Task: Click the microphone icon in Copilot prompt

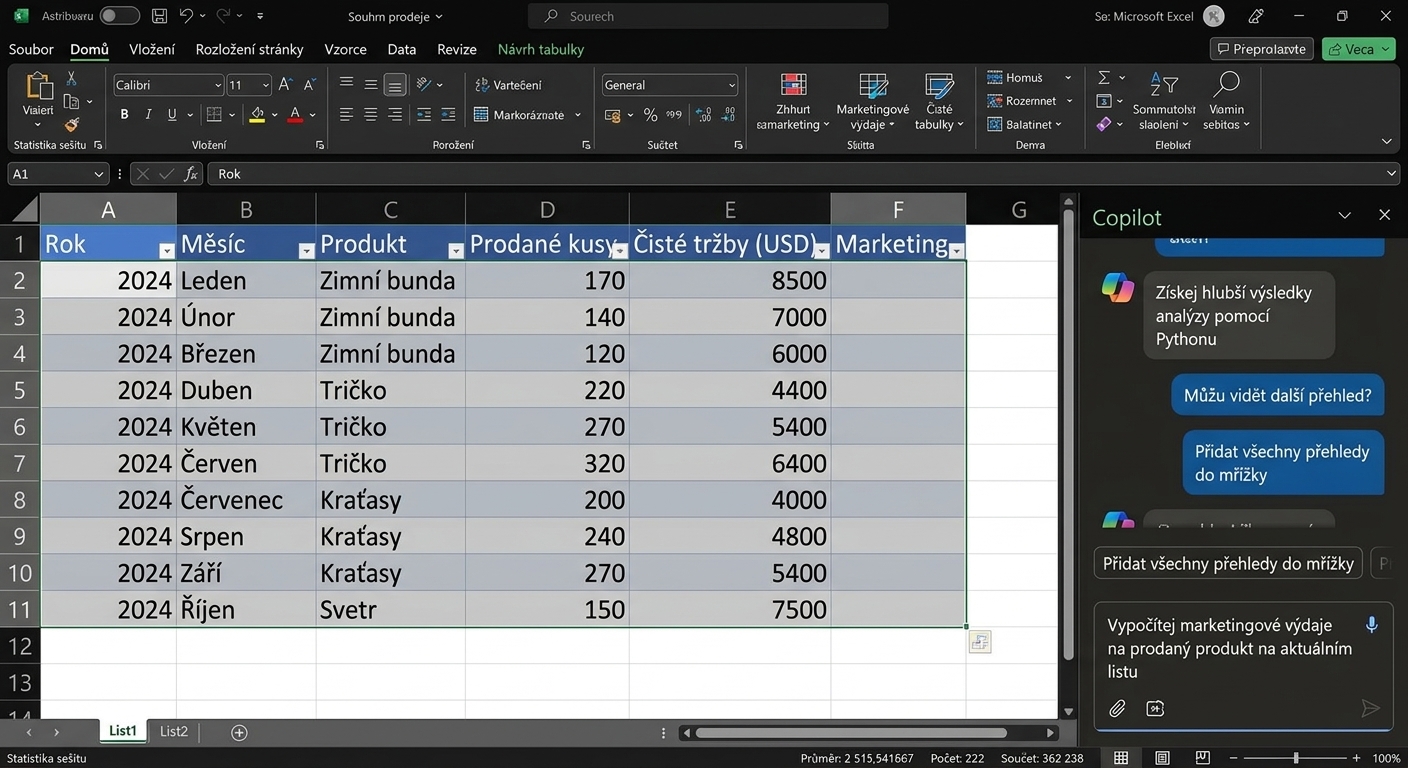Action: (x=1372, y=625)
